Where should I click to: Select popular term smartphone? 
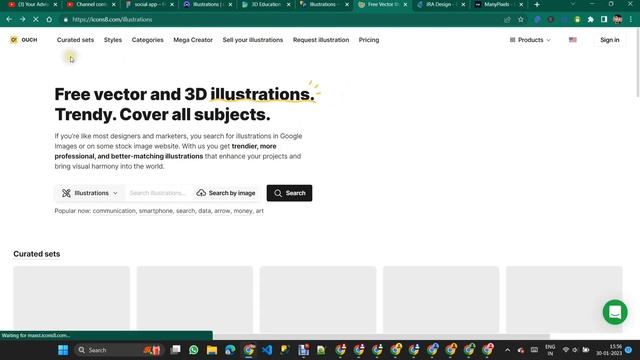pyautogui.click(x=156, y=211)
